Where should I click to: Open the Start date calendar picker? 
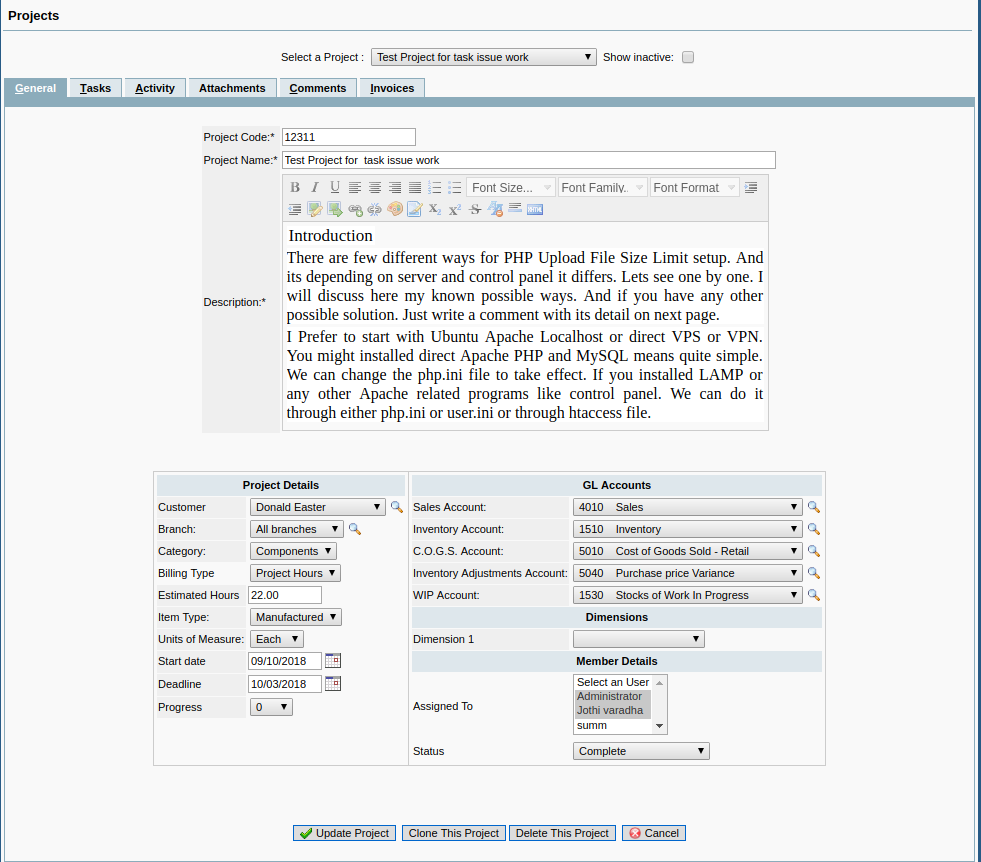coord(333,661)
